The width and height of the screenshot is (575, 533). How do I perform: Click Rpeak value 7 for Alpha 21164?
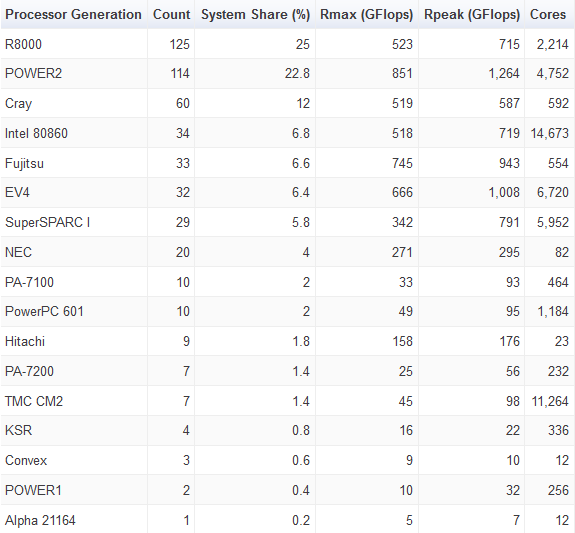pyautogui.click(x=516, y=521)
